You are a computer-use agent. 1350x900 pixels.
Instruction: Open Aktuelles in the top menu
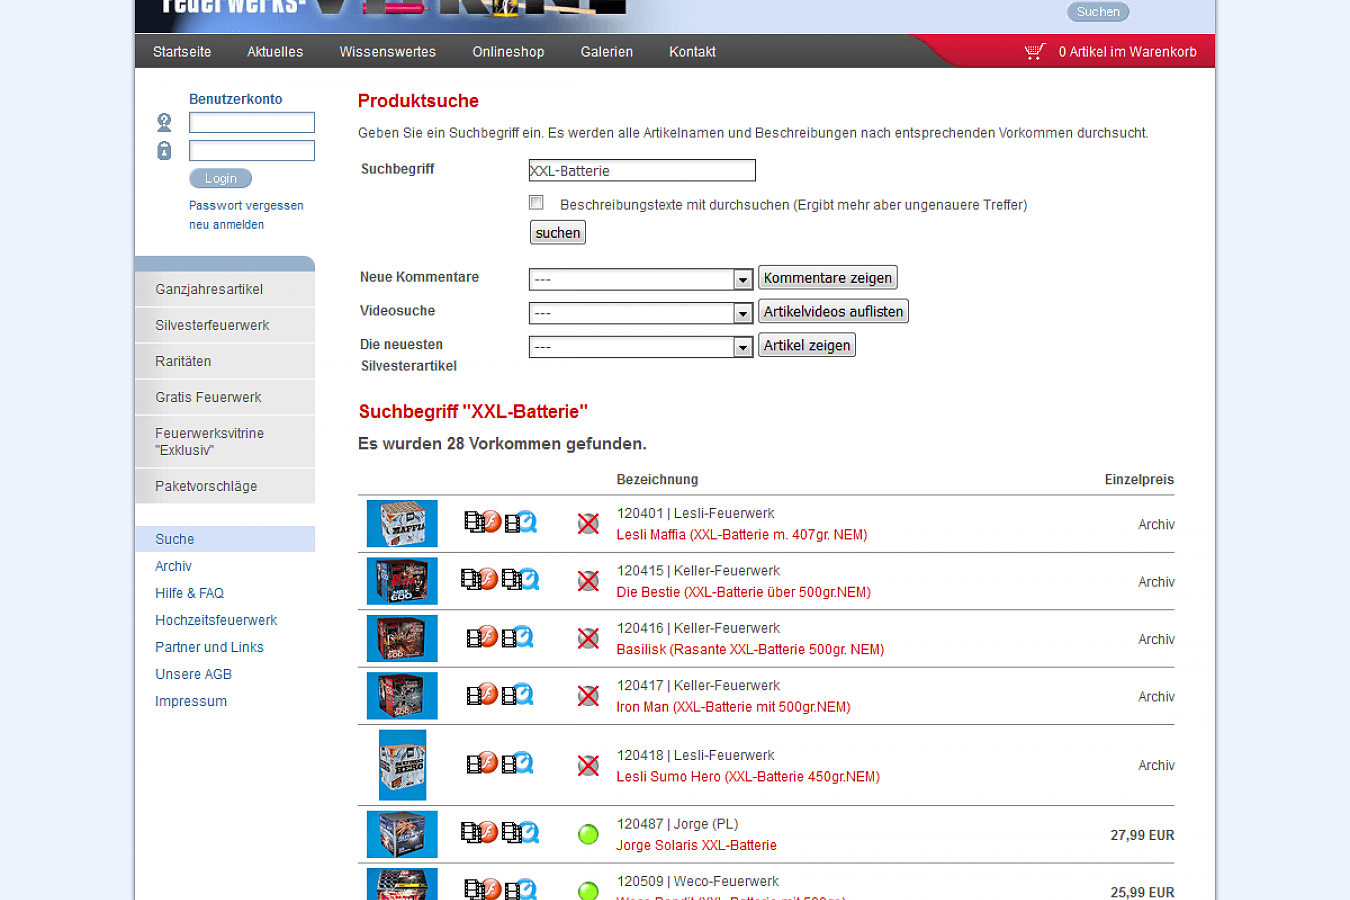click(x=275, y=52)
